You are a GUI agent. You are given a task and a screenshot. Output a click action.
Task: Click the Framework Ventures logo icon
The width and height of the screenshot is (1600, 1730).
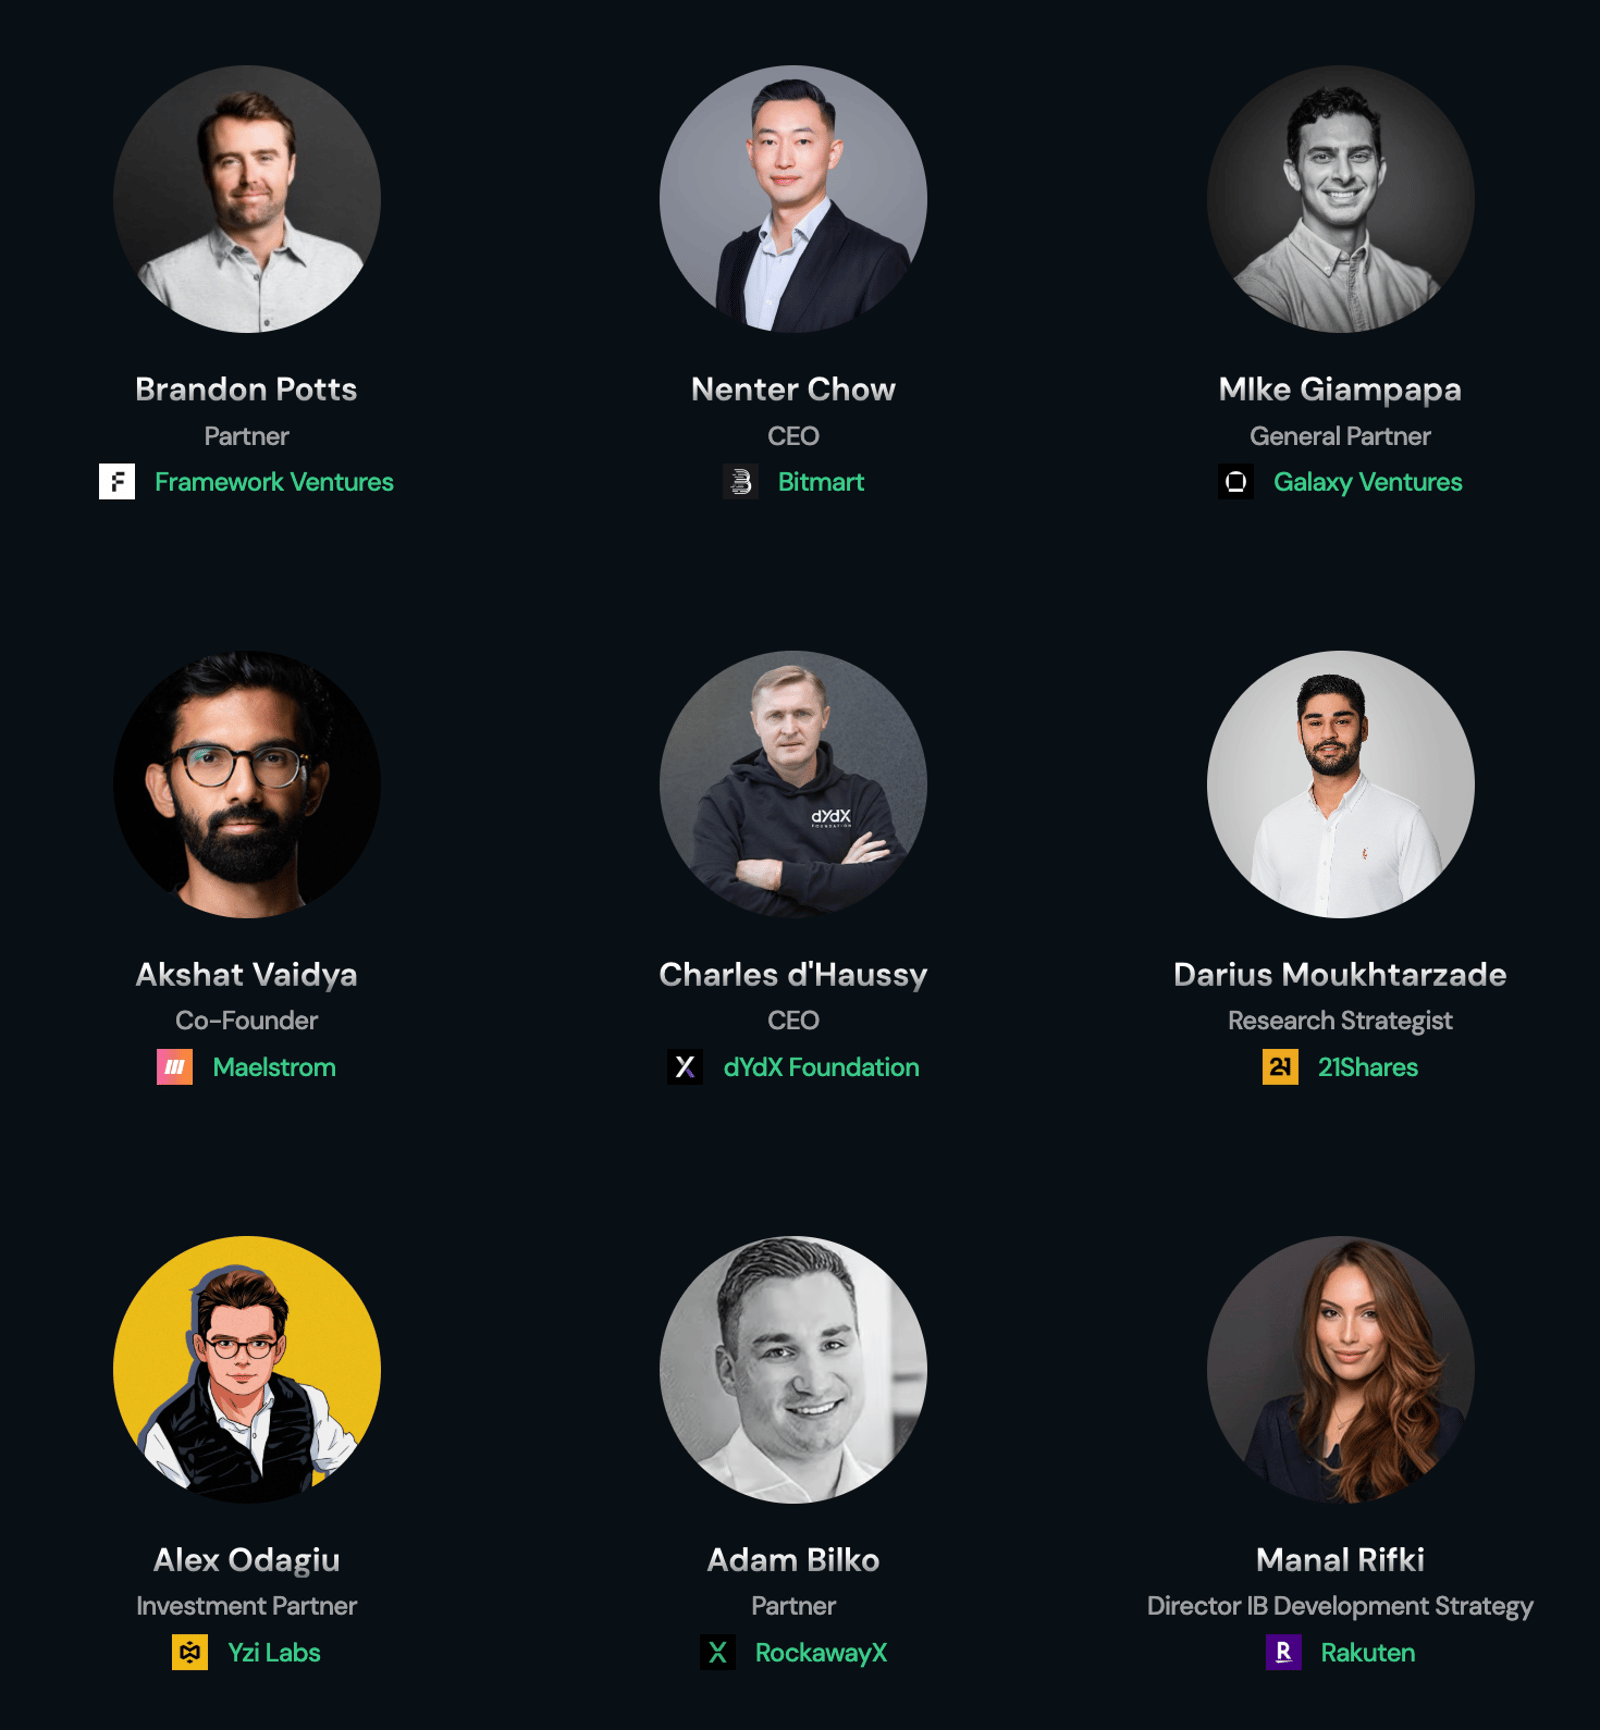(117, 482)
